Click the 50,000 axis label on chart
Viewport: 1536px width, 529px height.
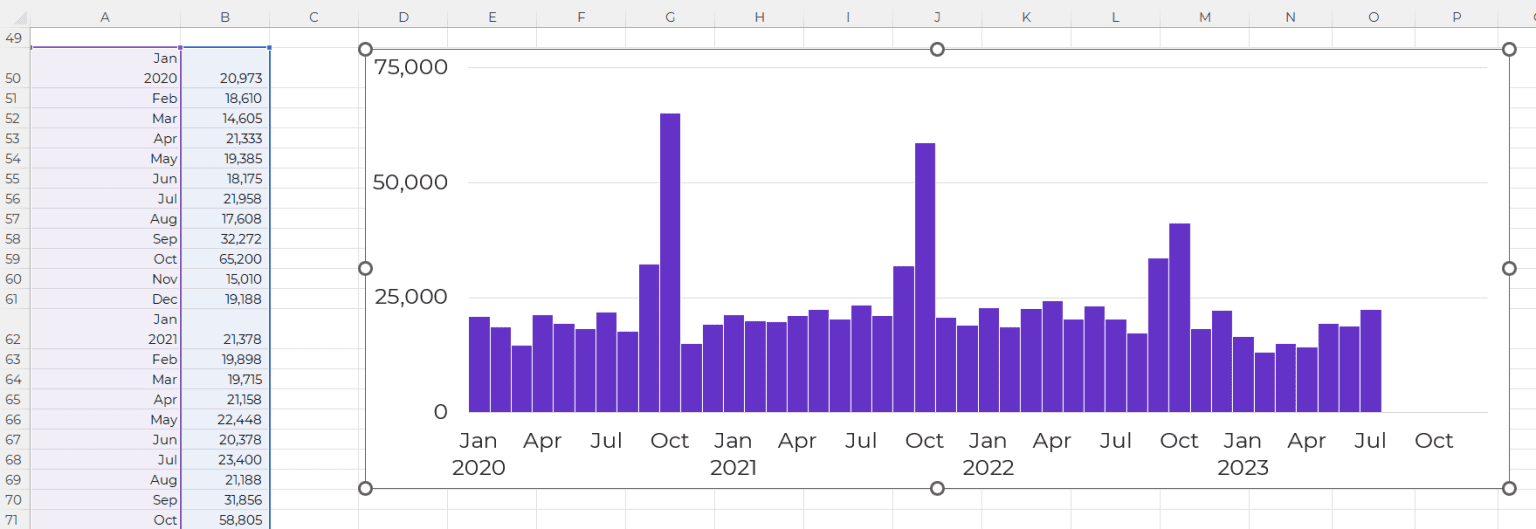coord(410,182)
